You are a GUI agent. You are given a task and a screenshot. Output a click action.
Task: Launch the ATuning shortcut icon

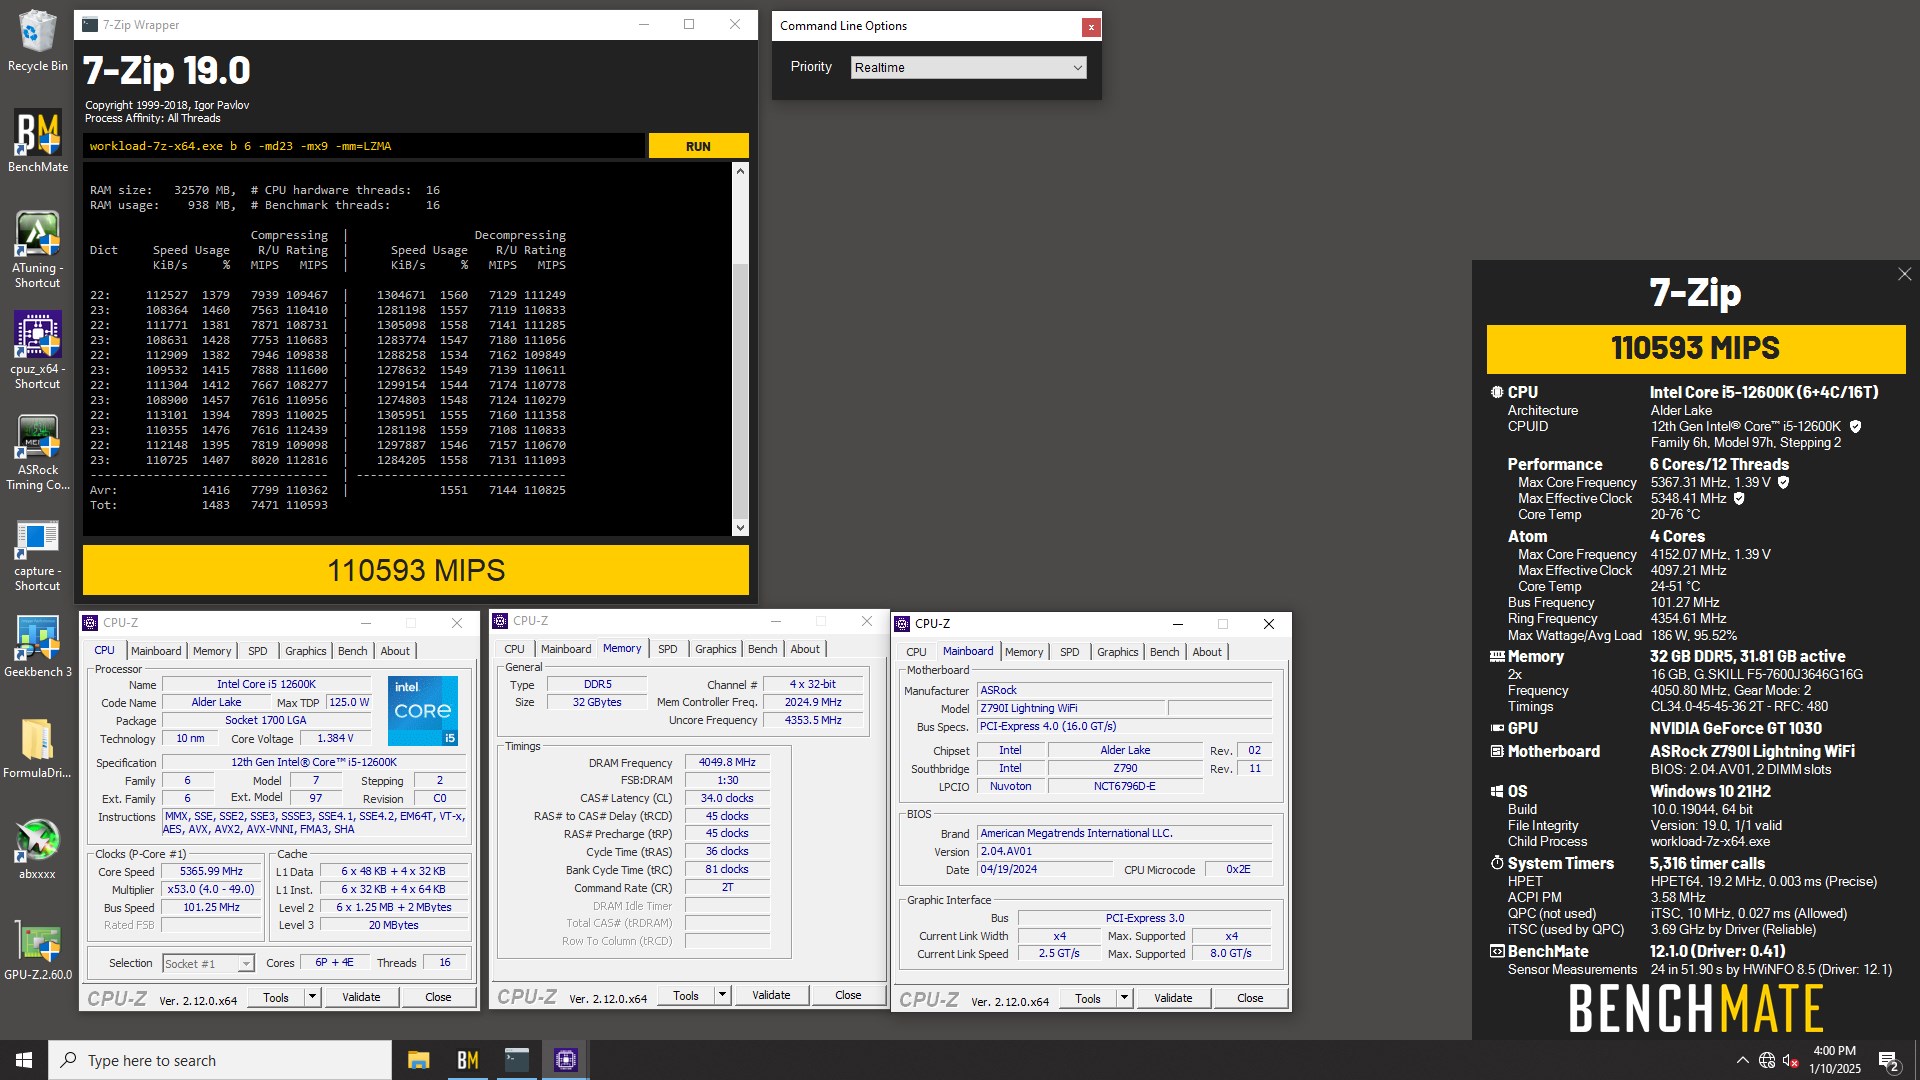[x=37, y=250]
